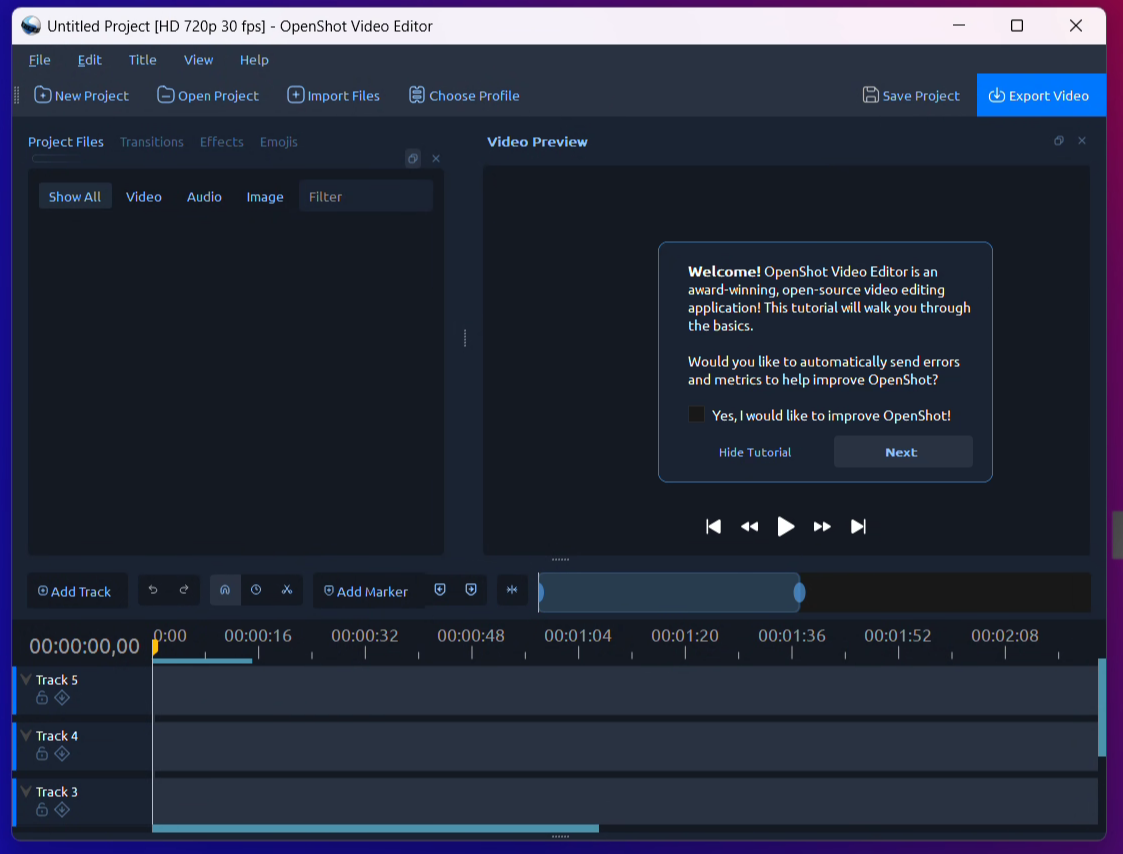The width and height of the screenshot is (1123, 854).
Task: Go to the next marker
Action: pos(471,590)
